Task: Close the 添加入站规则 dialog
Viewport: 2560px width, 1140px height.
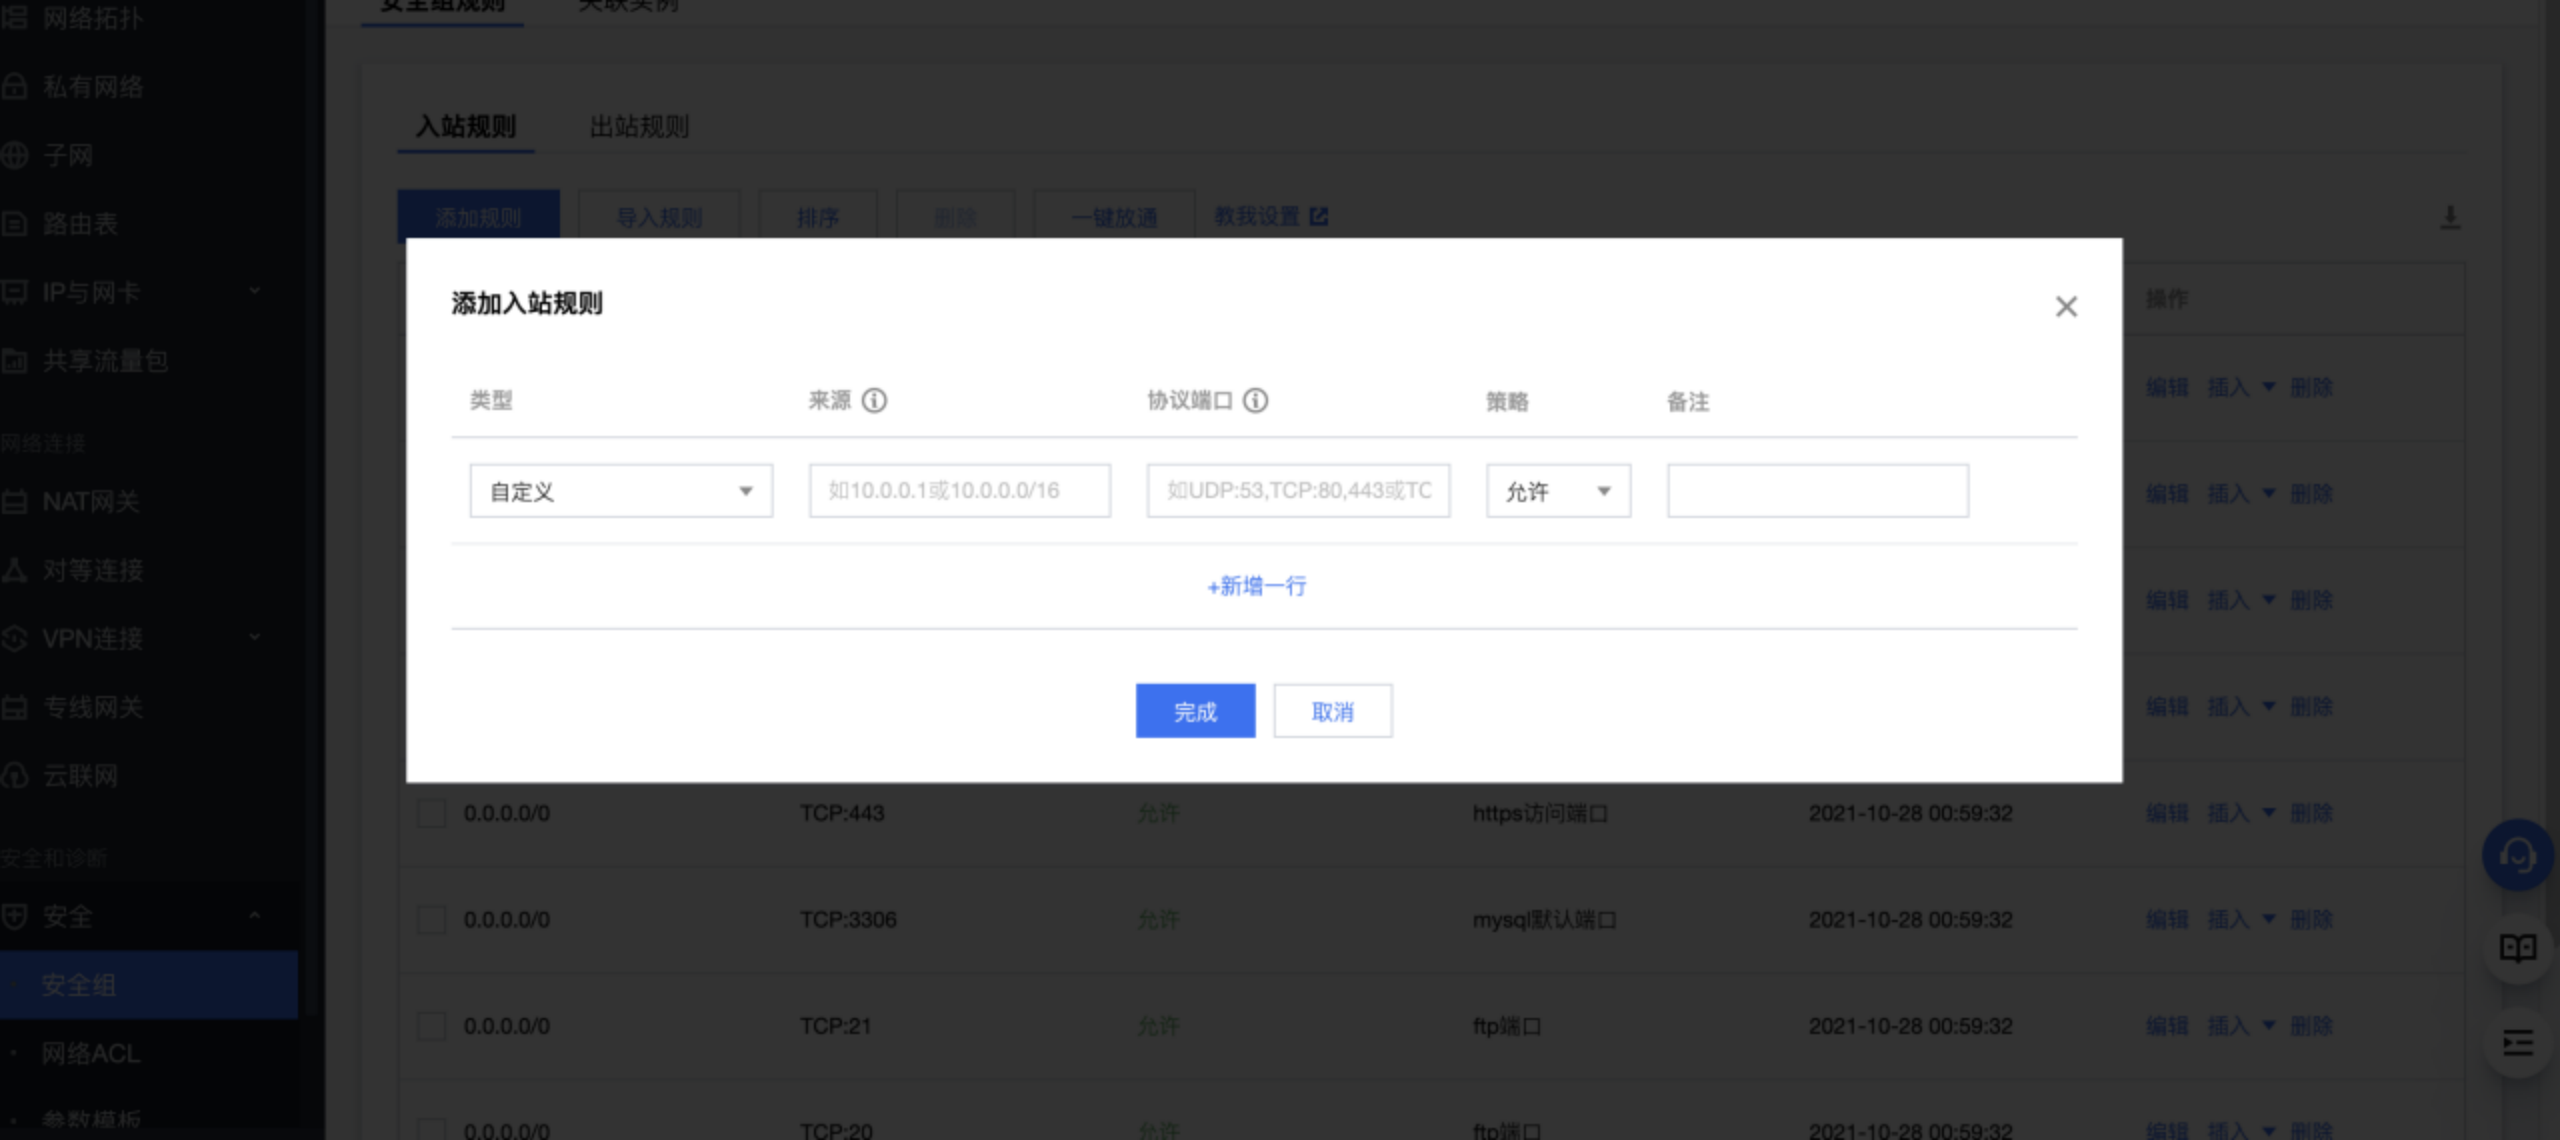Action: coord(2066,306)
